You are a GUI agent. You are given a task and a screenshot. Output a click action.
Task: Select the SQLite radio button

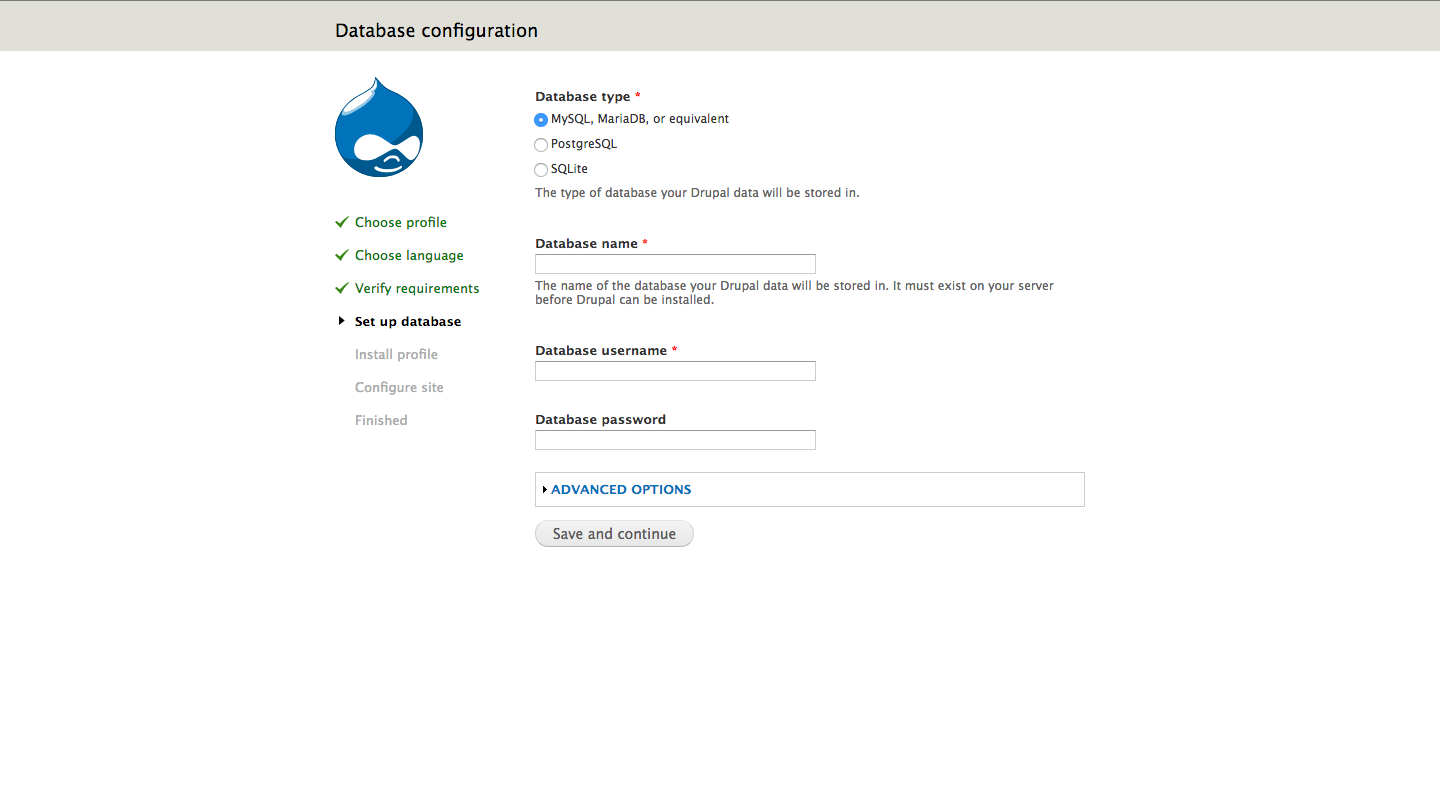(x=541, y=170)
